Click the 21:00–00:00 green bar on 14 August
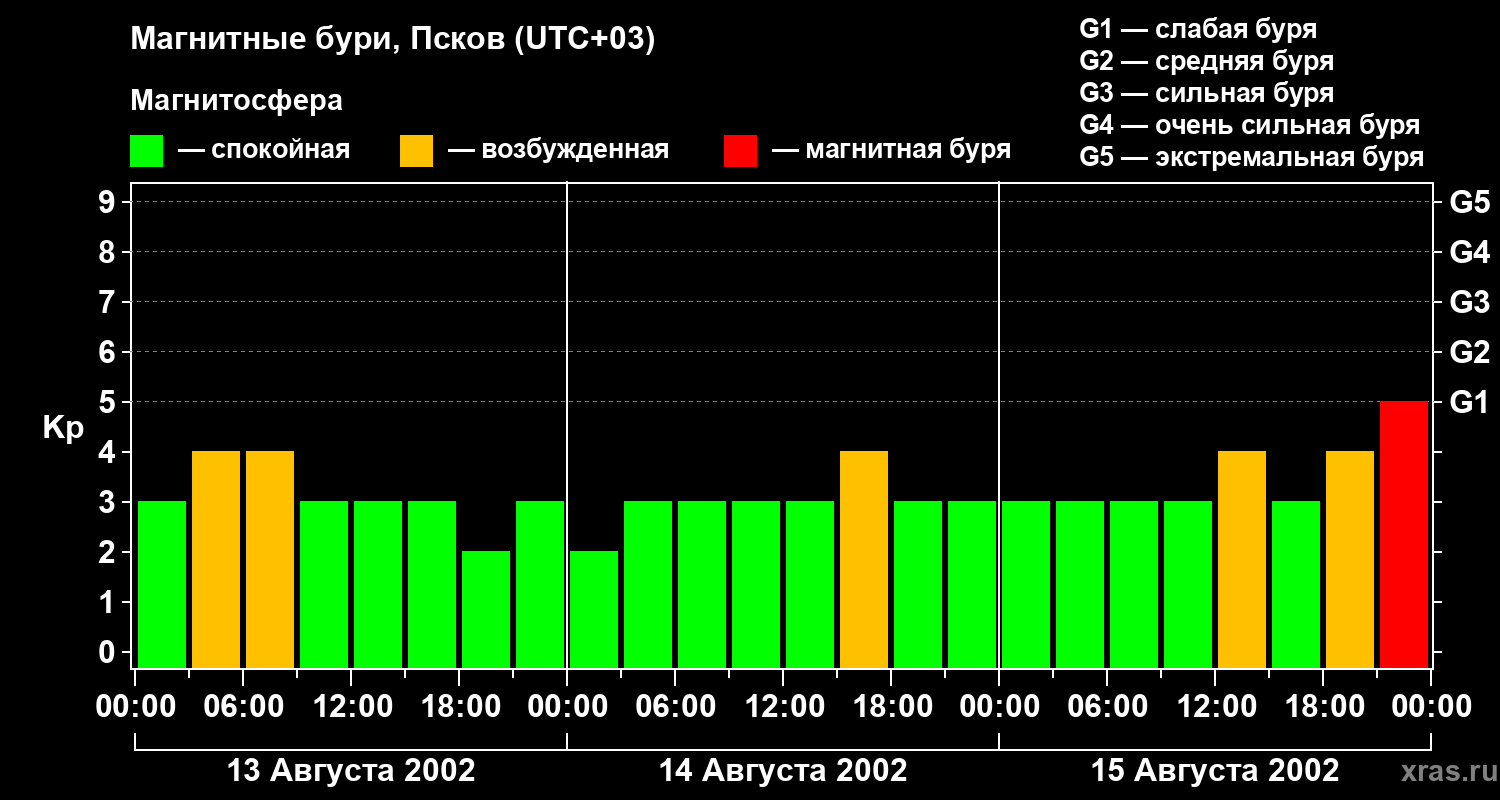Viewport: 1500px width, 800px height. pyautogui.click(x=972, y=584)
